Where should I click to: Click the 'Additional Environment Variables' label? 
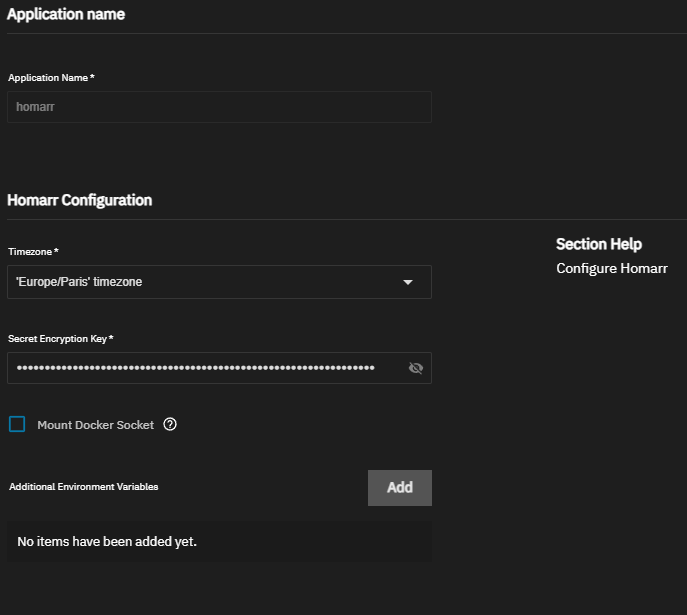tap(83, 487)
